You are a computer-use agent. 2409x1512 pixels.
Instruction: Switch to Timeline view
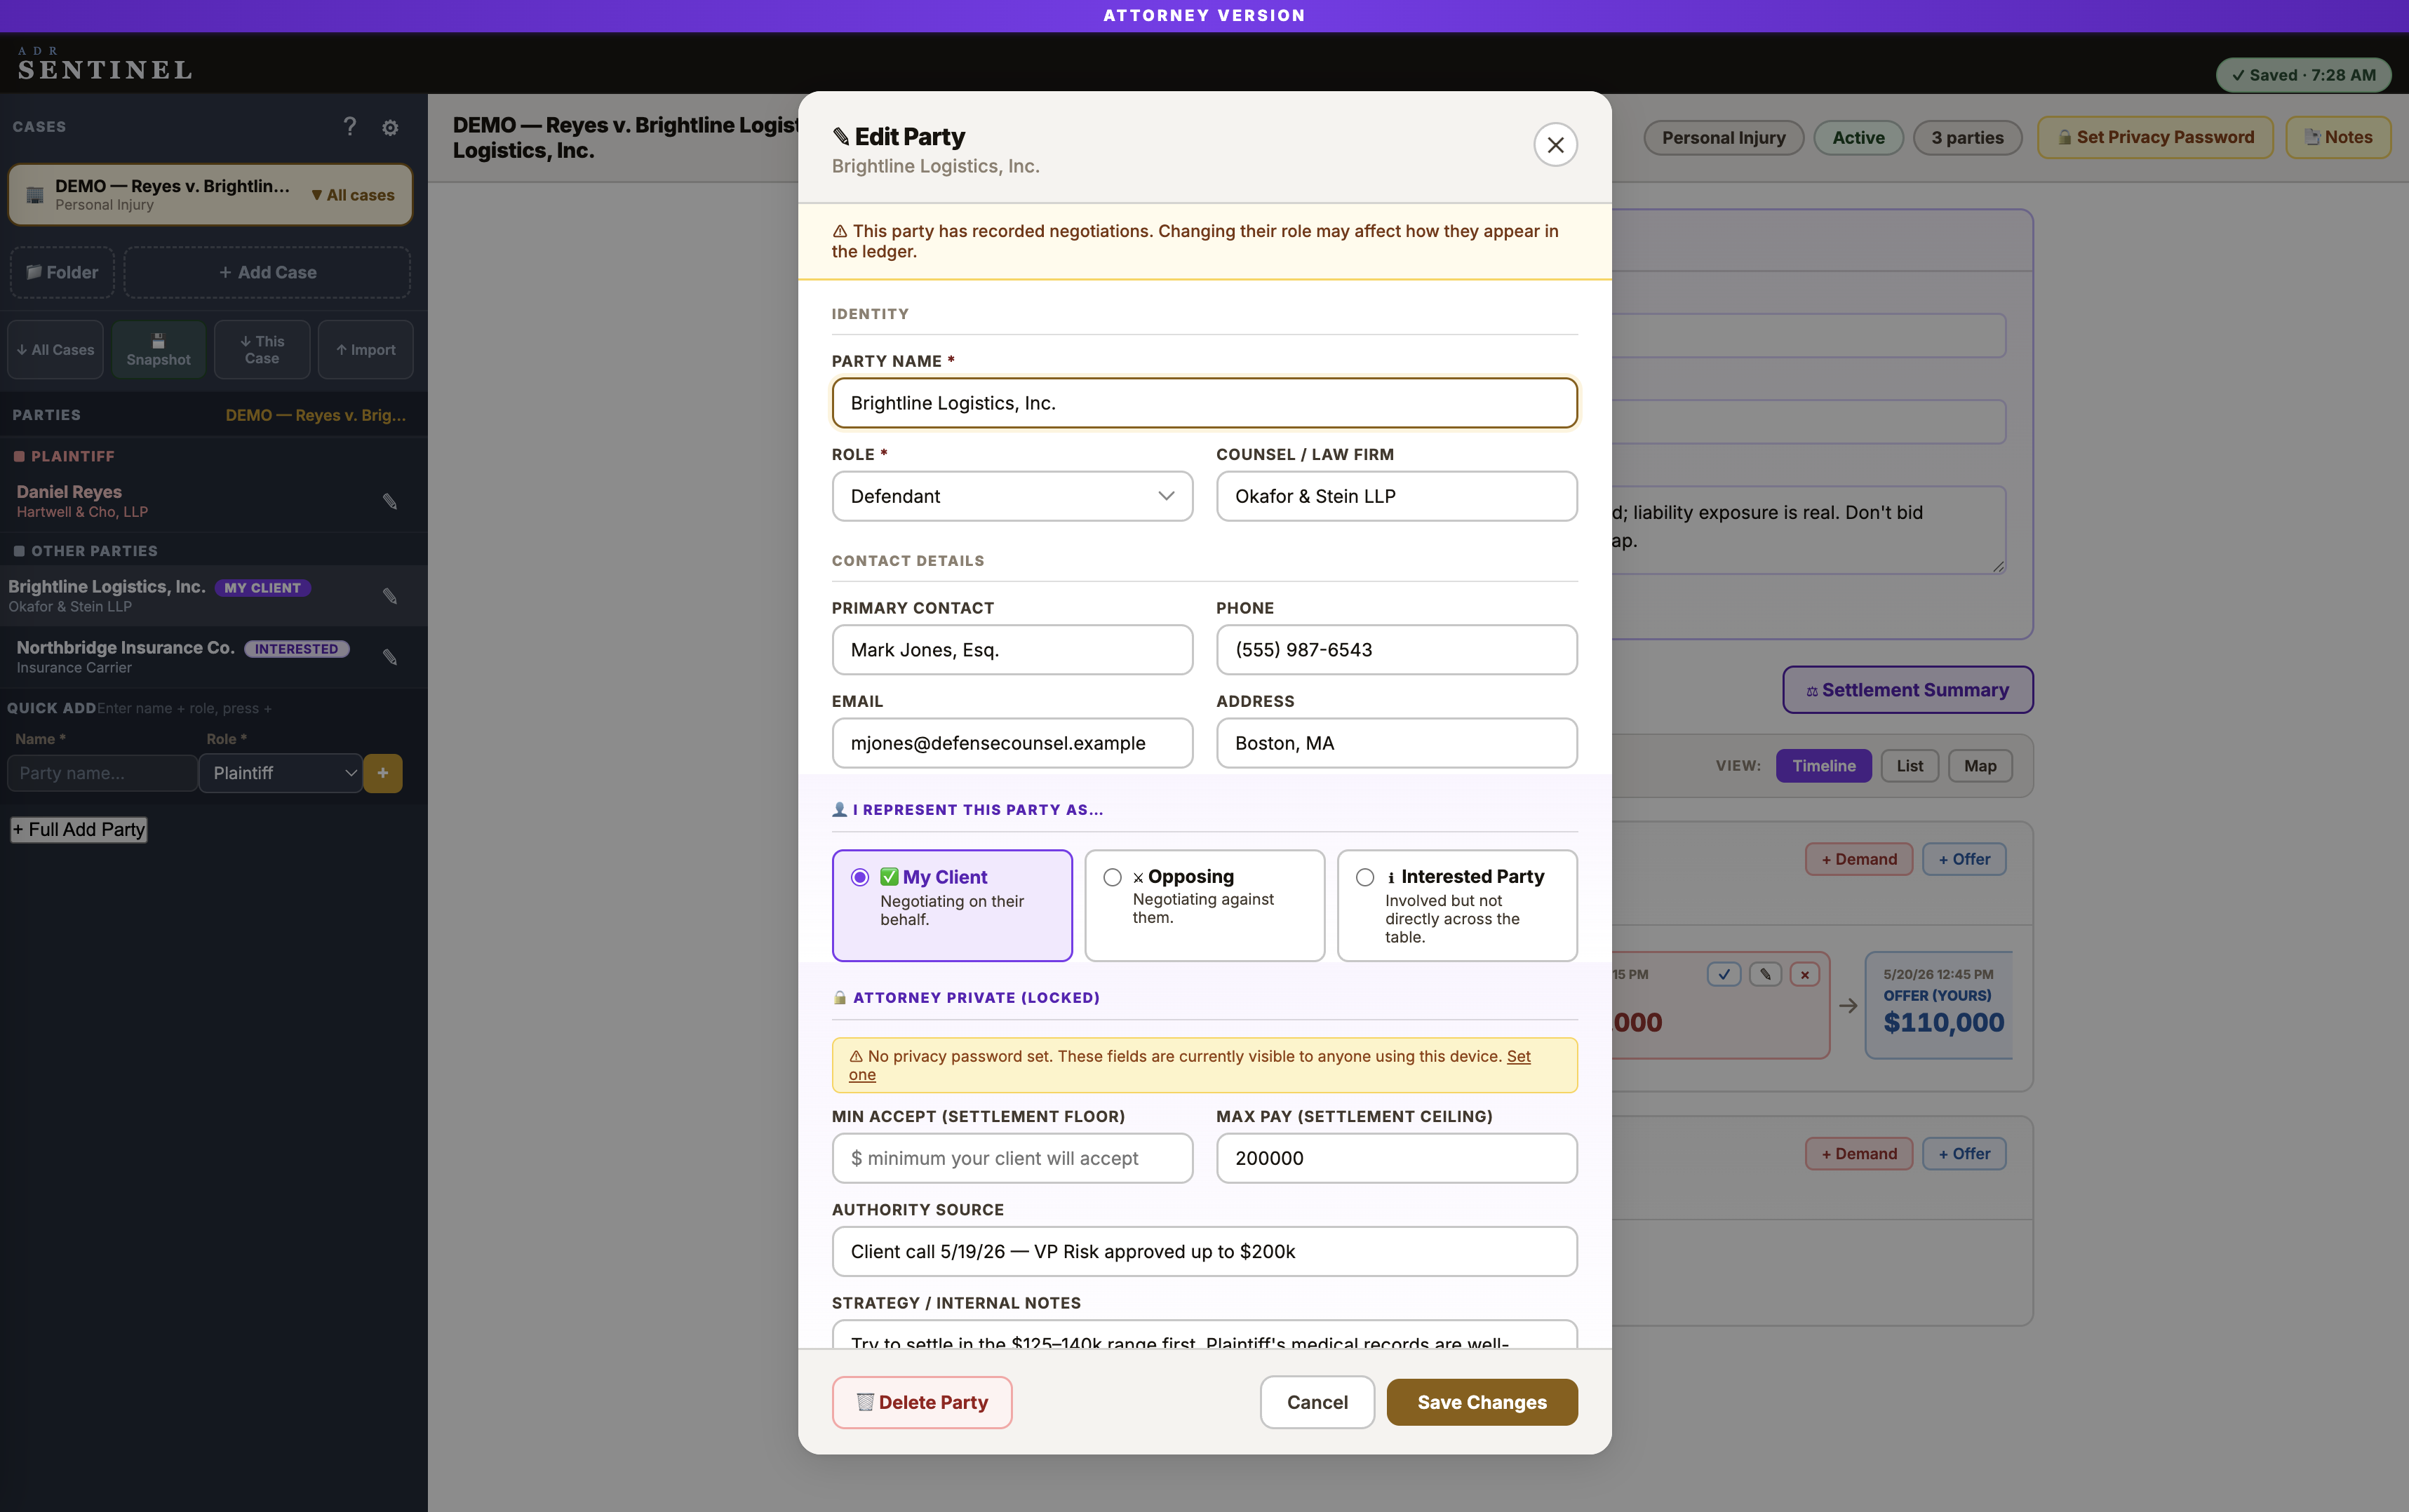1823,766
